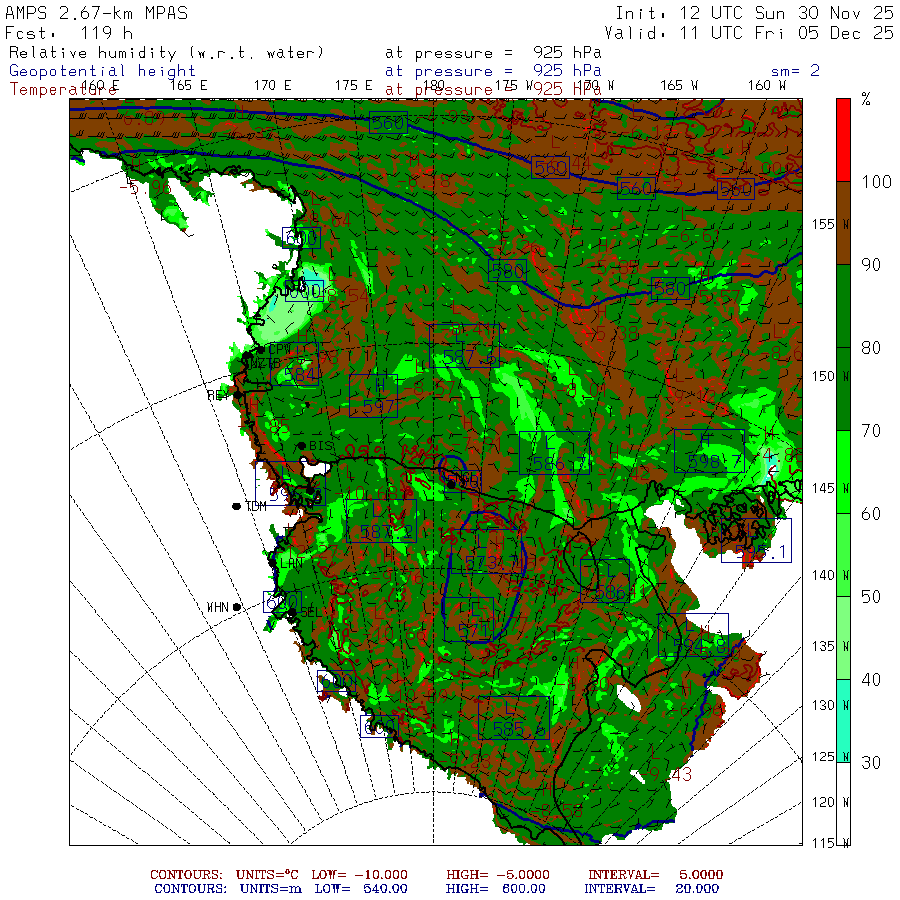Click the BIS station marker dot
This screenshot has height=900, width=900.
[301, 446]
